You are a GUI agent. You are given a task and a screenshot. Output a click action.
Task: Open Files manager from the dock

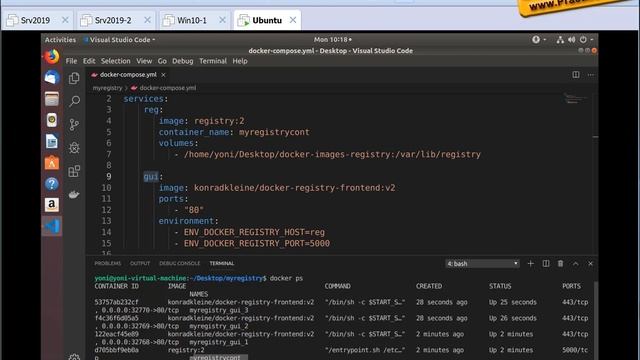click(52, 99)
